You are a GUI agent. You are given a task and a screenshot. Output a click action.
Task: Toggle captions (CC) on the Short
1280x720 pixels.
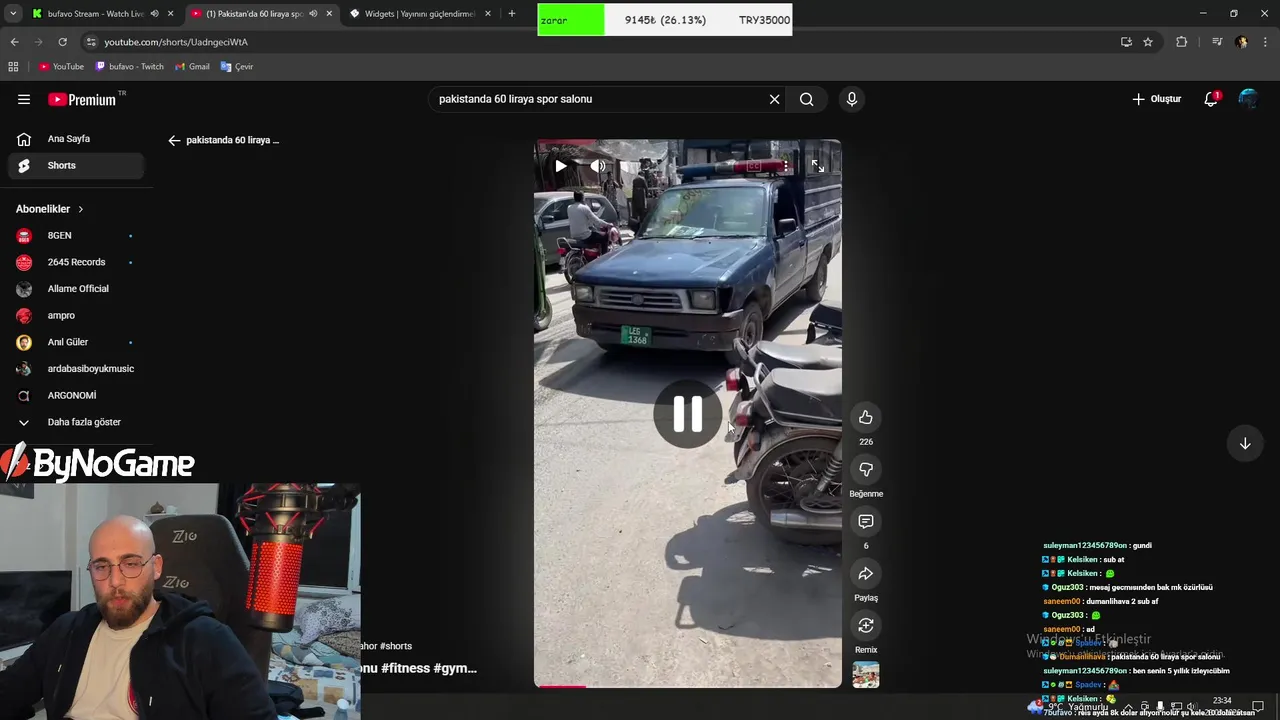click(754, 166)
